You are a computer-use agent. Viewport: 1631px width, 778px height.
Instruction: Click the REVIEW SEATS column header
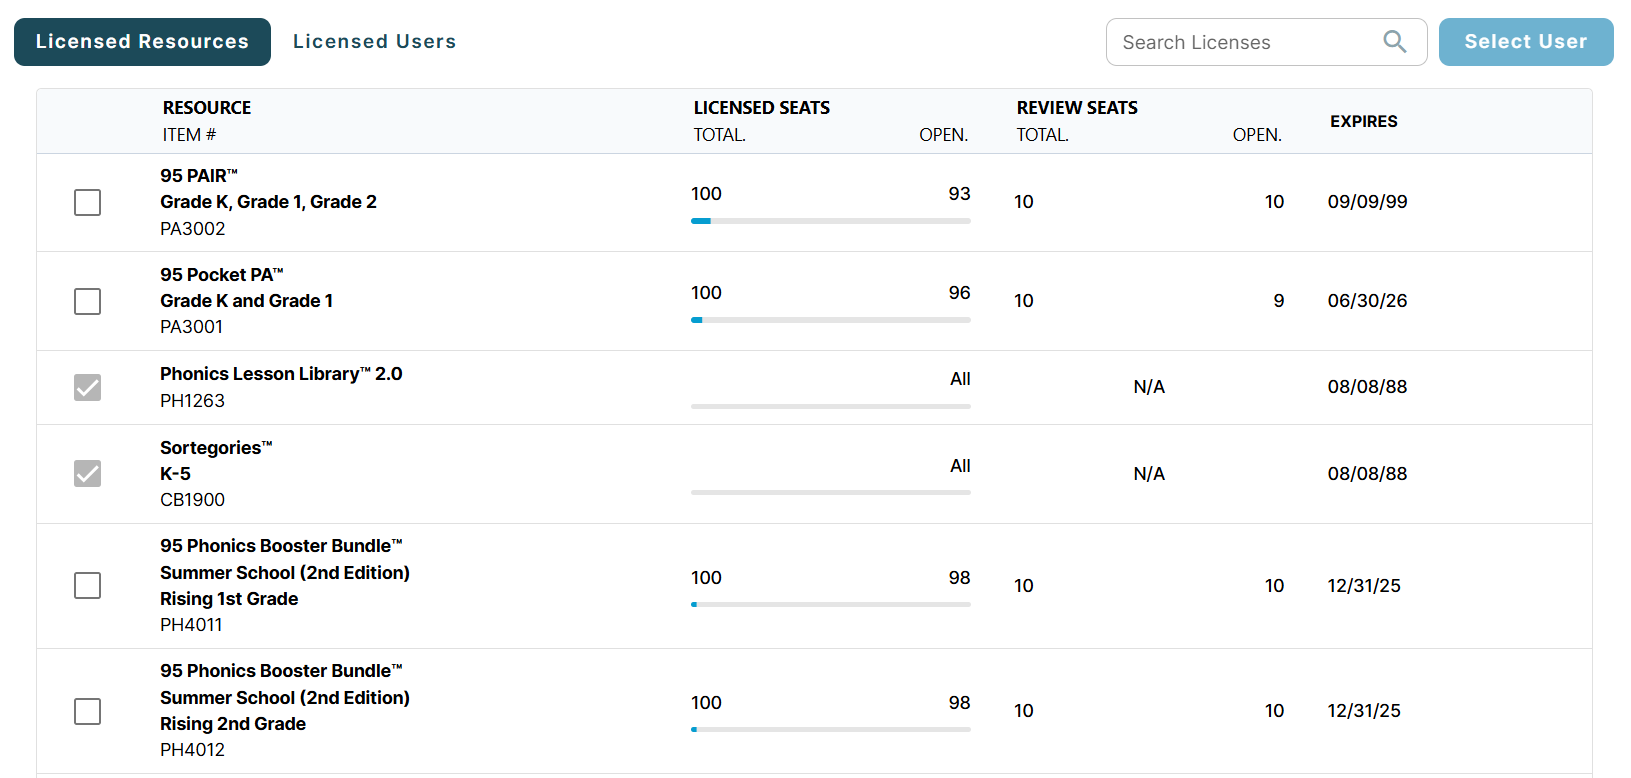pyautogui.click(x=1077, y=108)
